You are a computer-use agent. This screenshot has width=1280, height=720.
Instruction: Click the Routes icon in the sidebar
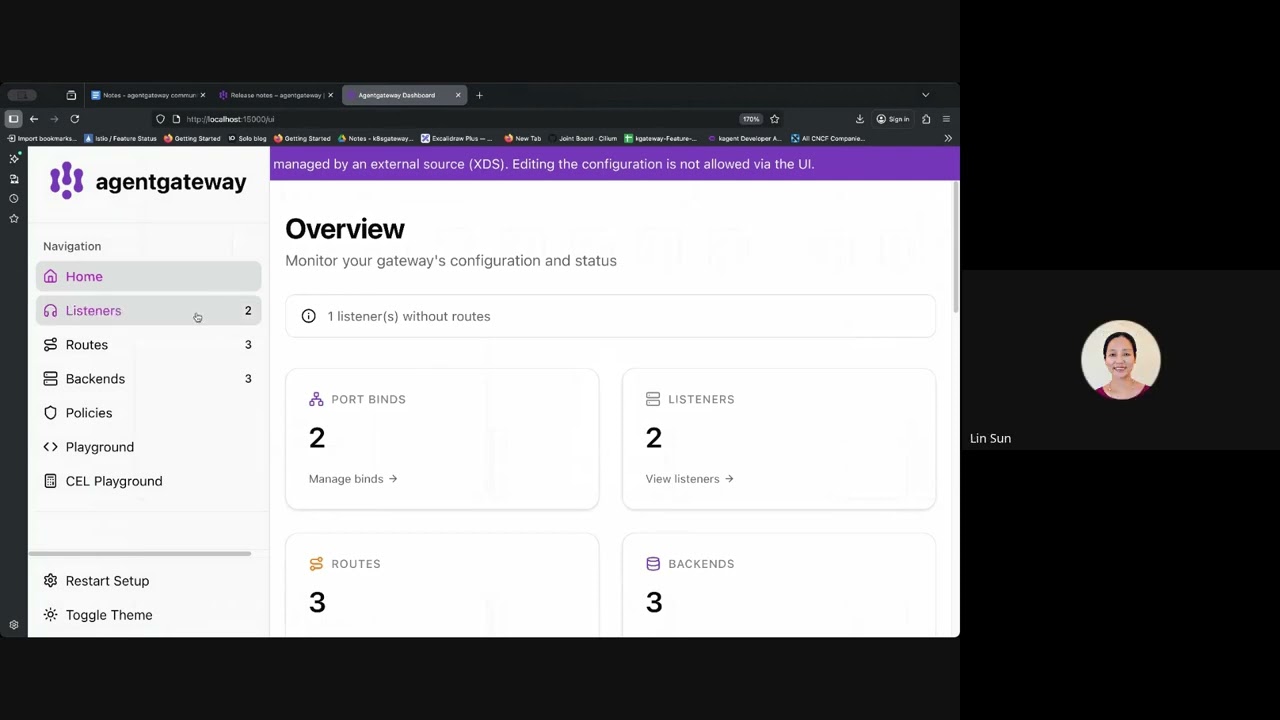click(x=50, y=344)
